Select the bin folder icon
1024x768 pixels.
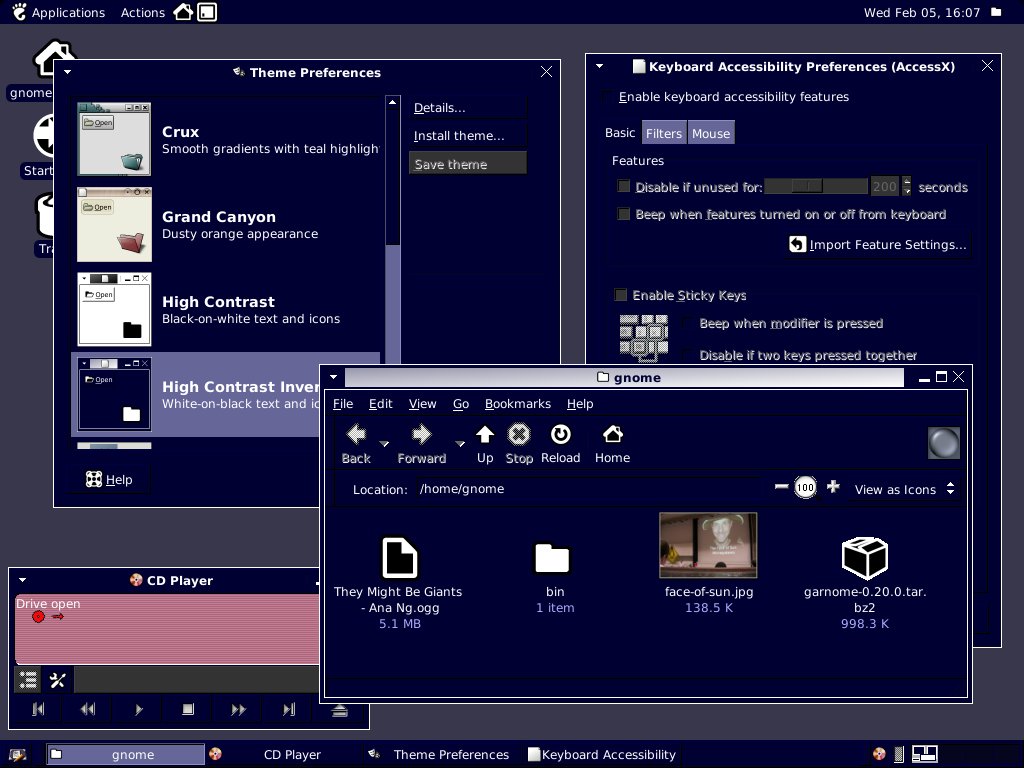click(x=552, y=558)
